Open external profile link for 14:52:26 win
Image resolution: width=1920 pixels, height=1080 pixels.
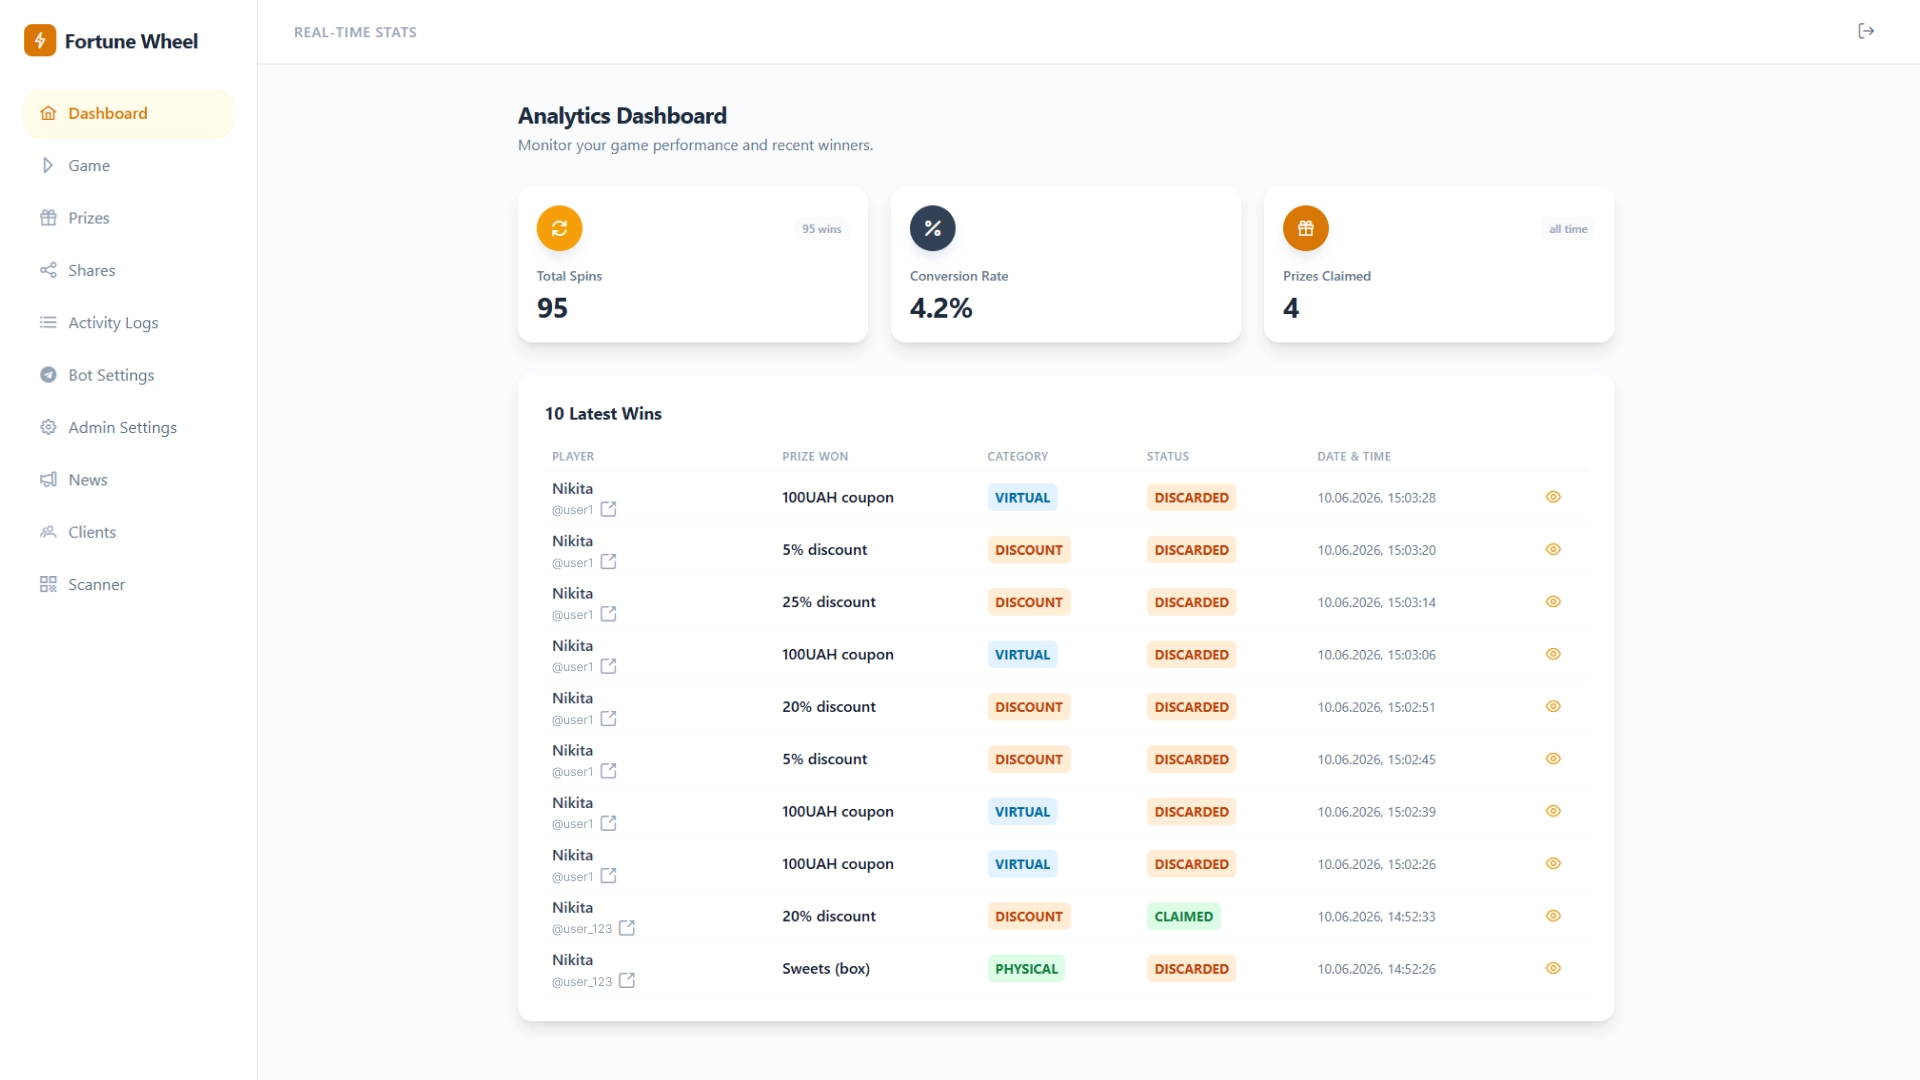(627, 981)
